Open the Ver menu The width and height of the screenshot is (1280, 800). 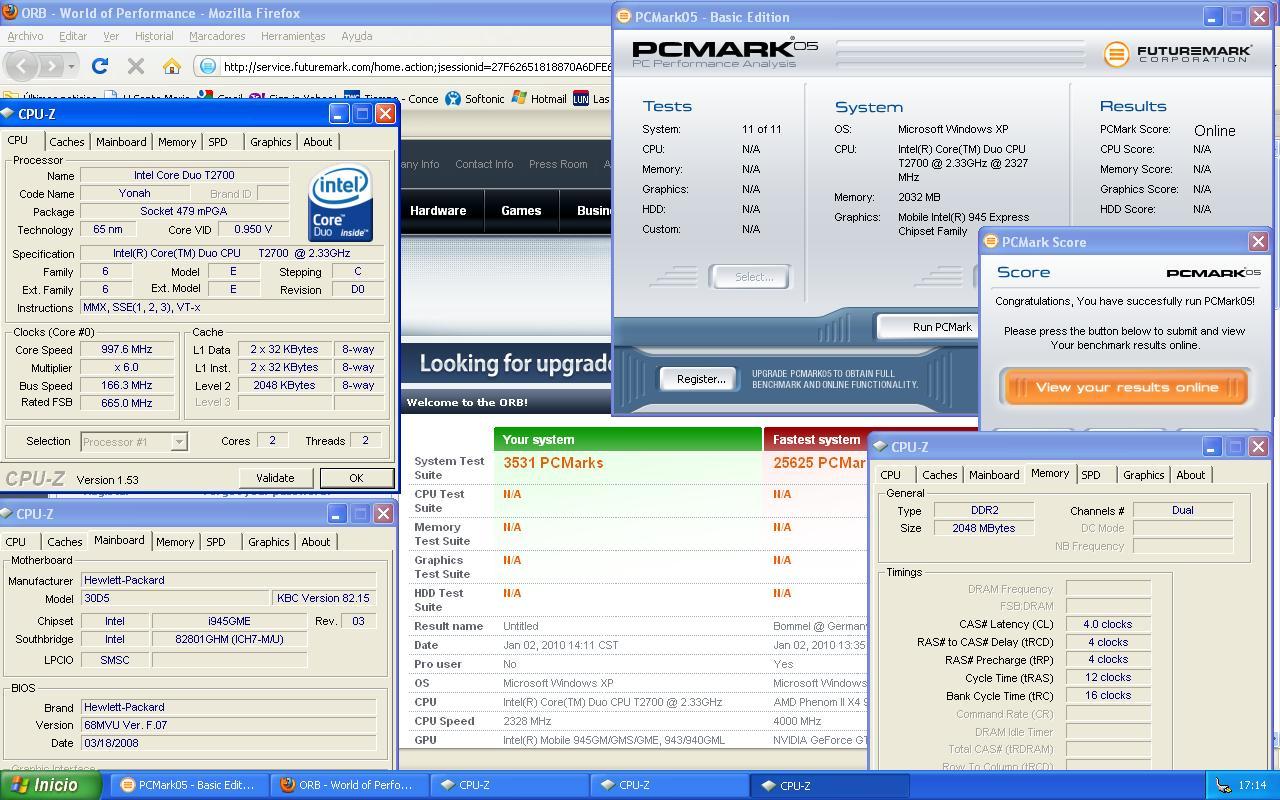(111, 36)
